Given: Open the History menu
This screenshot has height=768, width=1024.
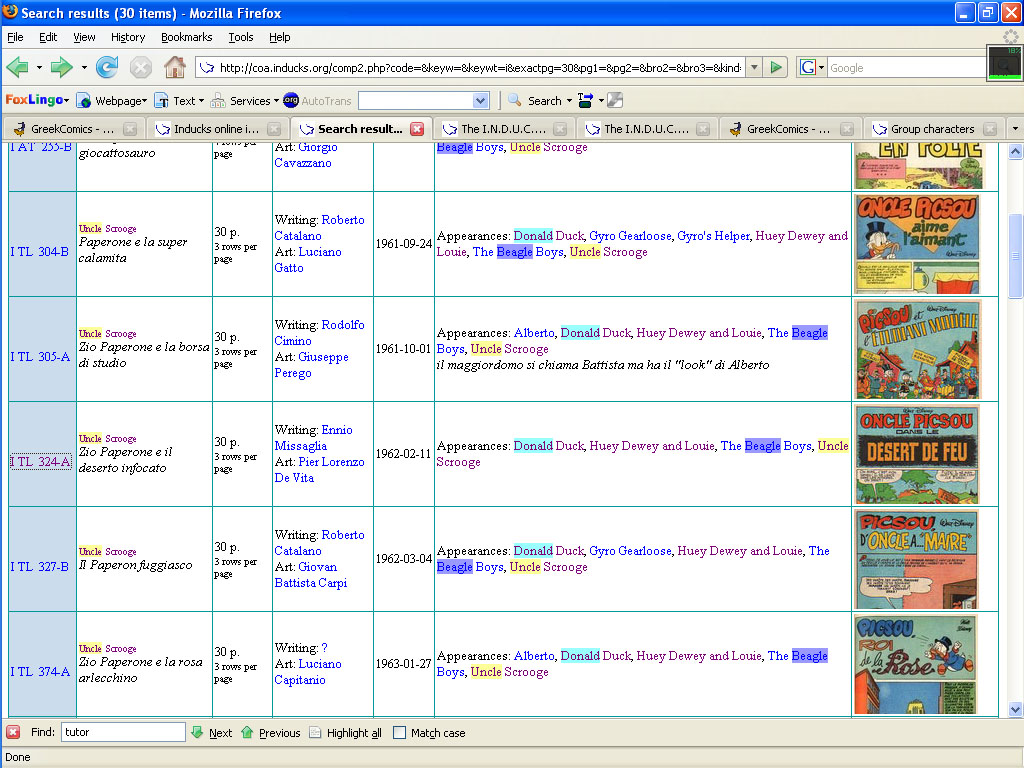Looking at the screenshot, I should (127, 37).
